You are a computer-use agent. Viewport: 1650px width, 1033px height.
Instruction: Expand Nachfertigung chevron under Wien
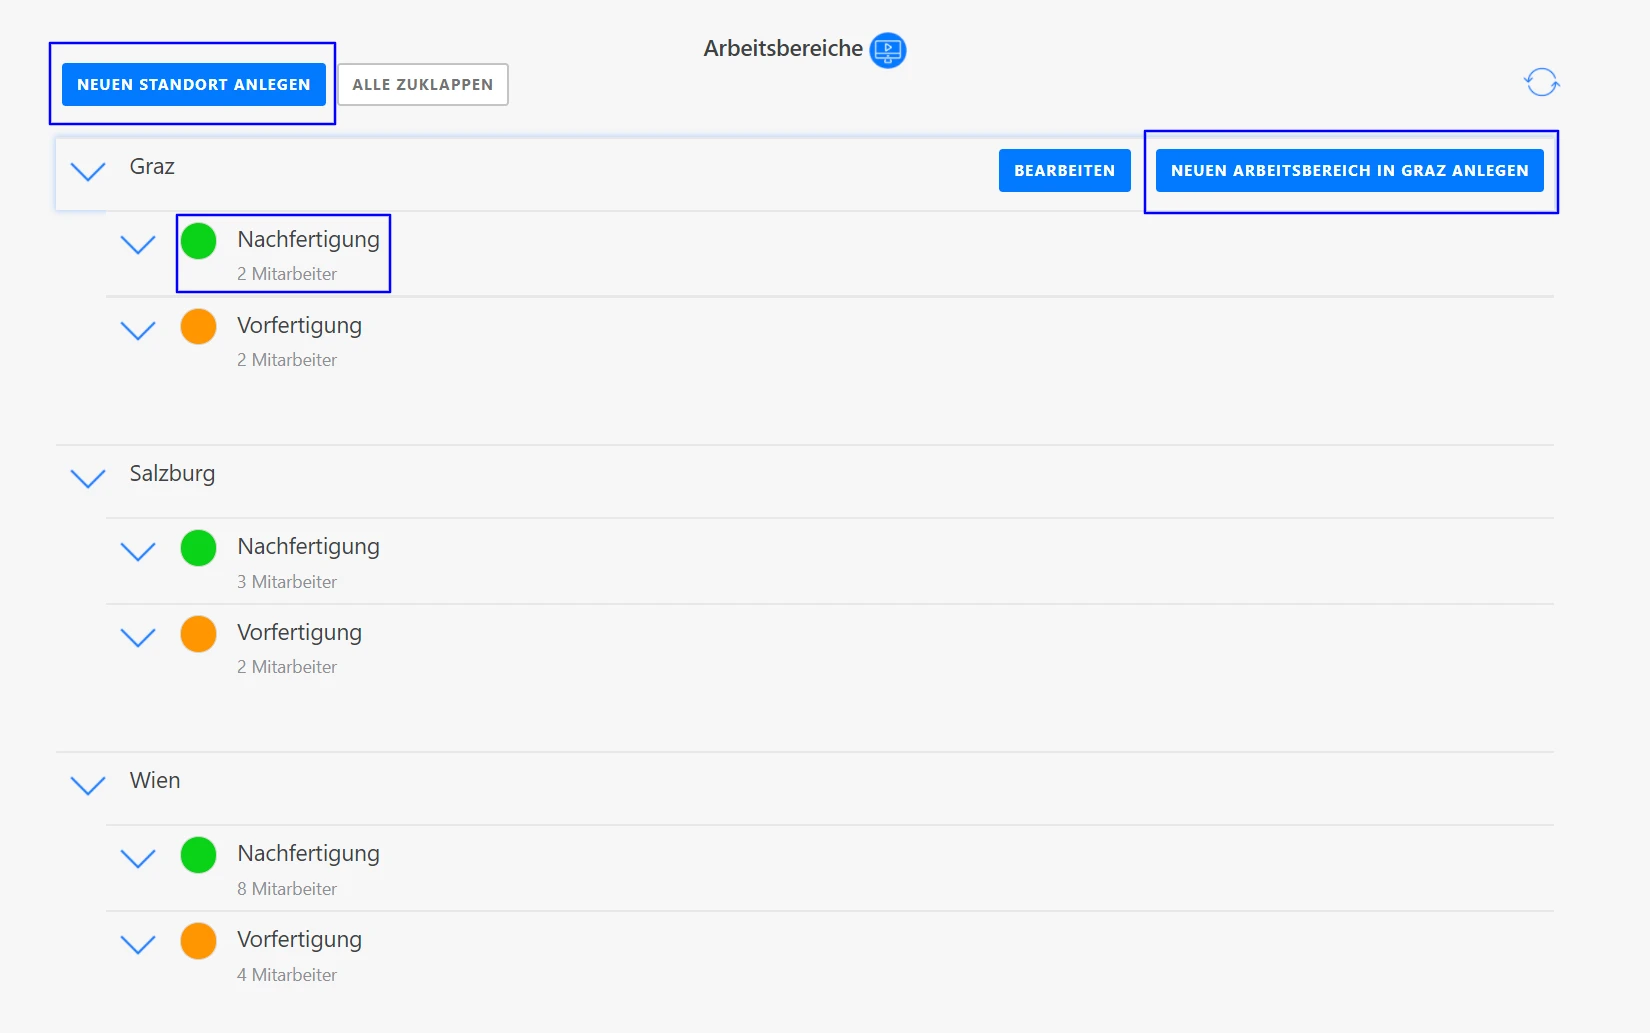138,858
